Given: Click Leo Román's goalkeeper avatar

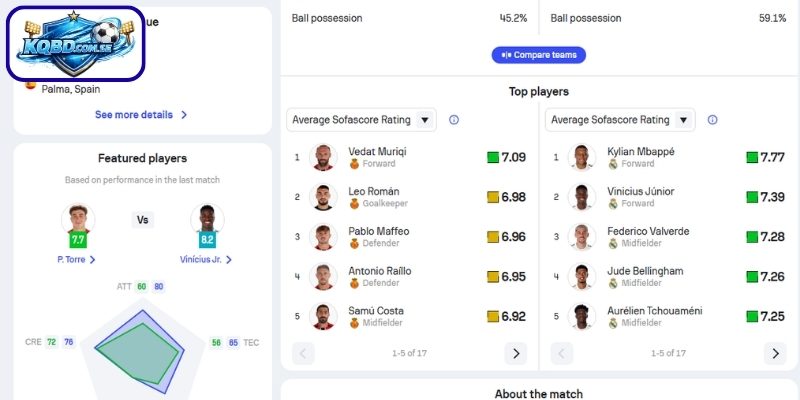Looking at the screenshot, I should 323,197.
